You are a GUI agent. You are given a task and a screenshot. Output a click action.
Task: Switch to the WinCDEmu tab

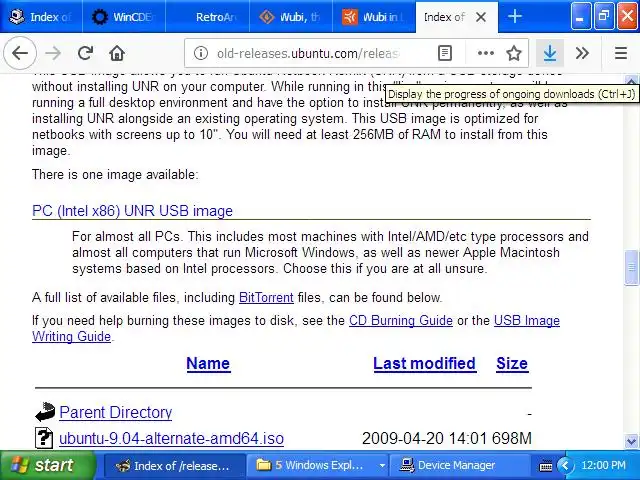pos(124,17)
